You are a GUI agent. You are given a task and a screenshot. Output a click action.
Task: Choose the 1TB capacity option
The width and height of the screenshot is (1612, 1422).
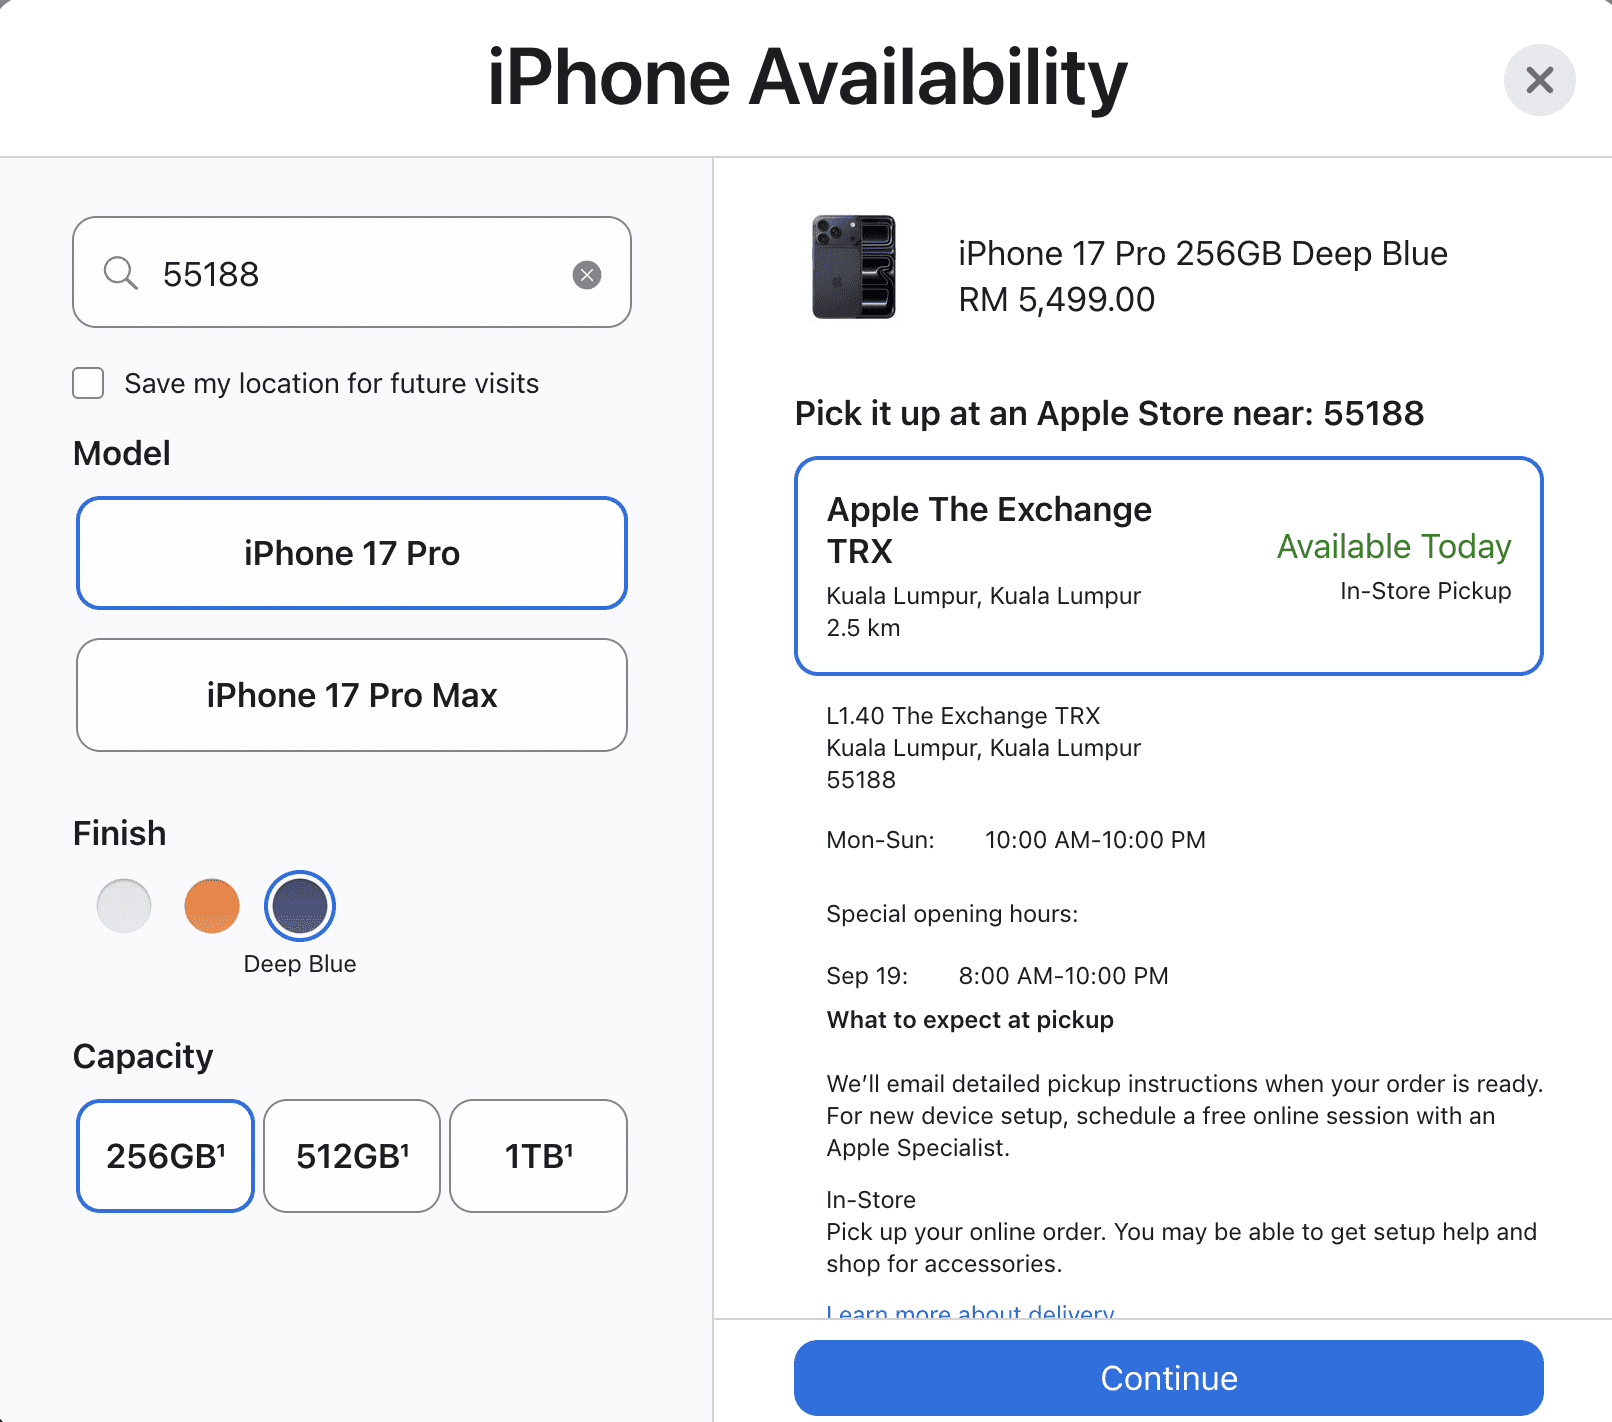pos(538,1156)
